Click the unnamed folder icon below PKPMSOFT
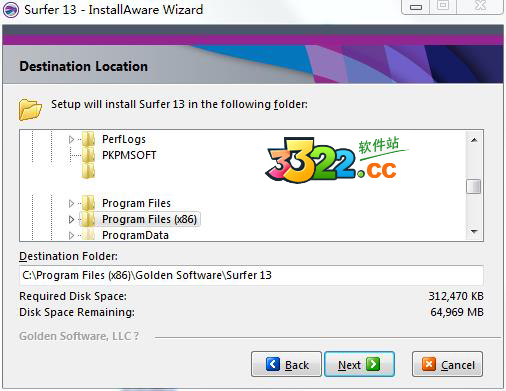Viewport: 506px width, 391px height. point(89,171)
